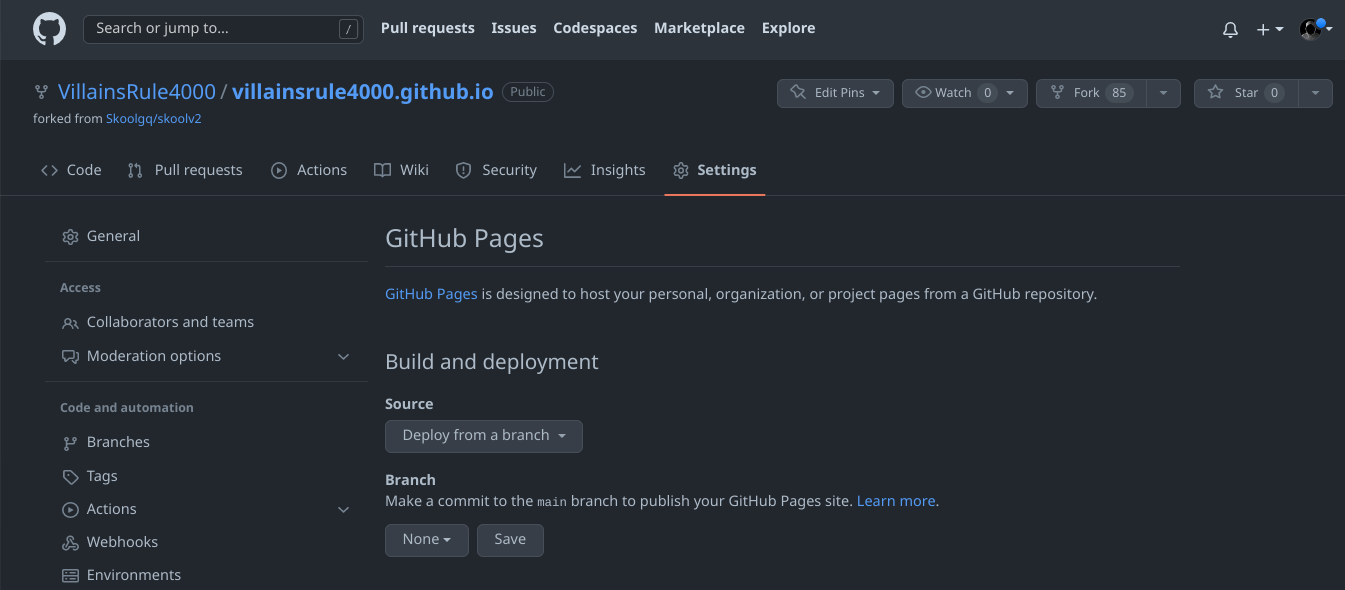Open sidebar Actions settings
Image resolution: width=1345 pixels, height=590 pixels.
[x=206, y=509]
